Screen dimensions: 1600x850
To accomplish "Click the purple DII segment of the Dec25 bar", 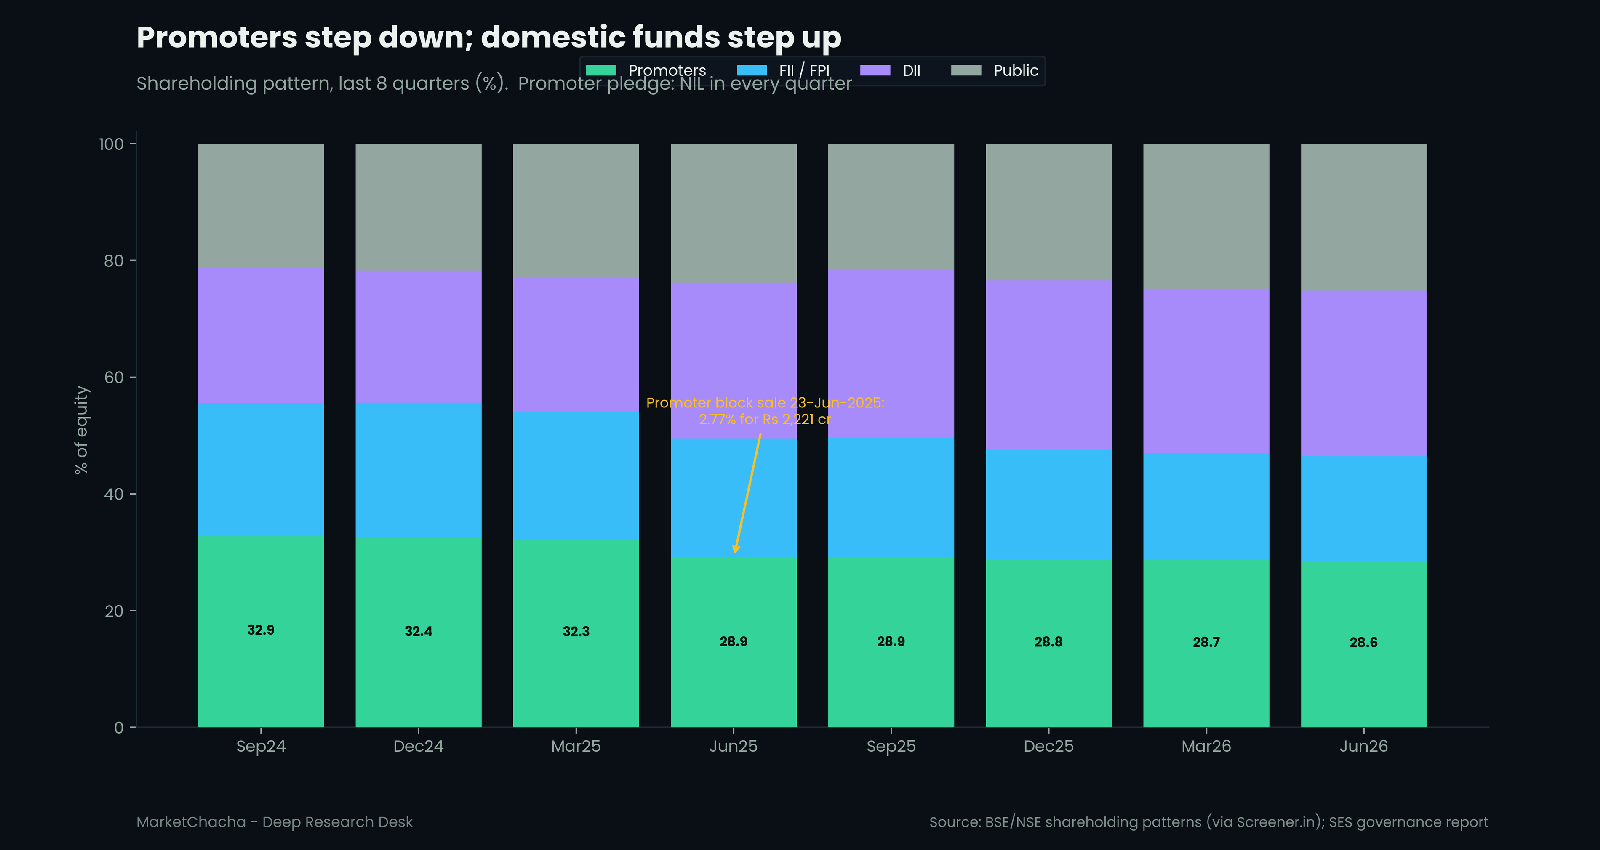I will point(1048,365).
